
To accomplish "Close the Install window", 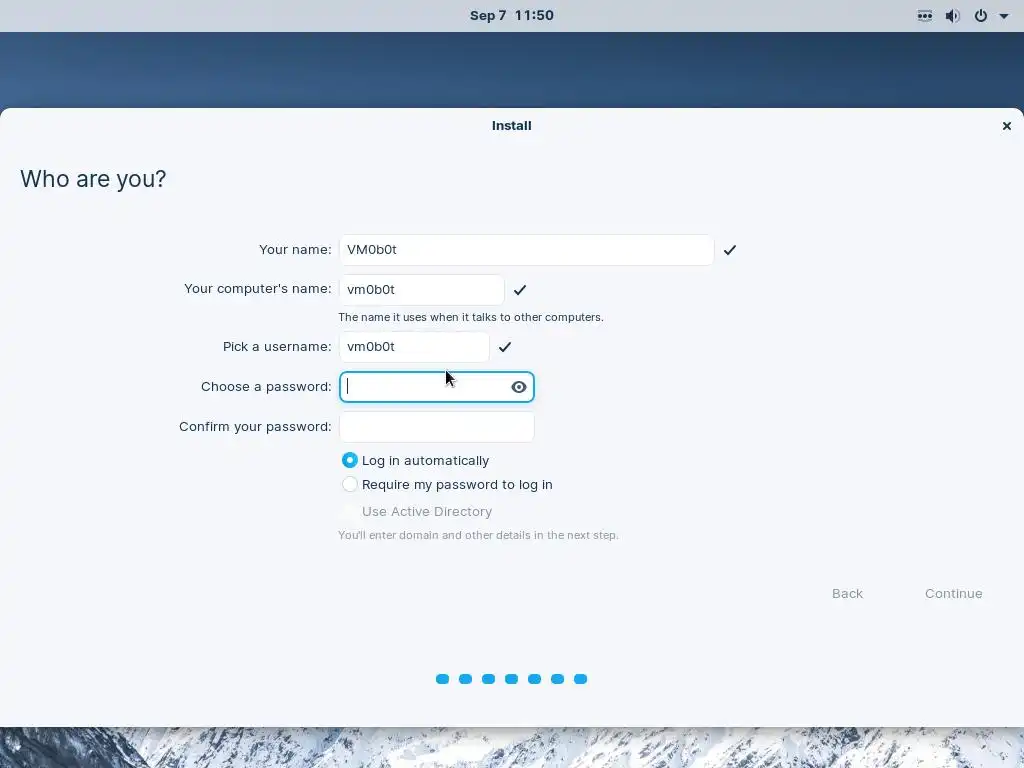I will tap(1006, 126).
